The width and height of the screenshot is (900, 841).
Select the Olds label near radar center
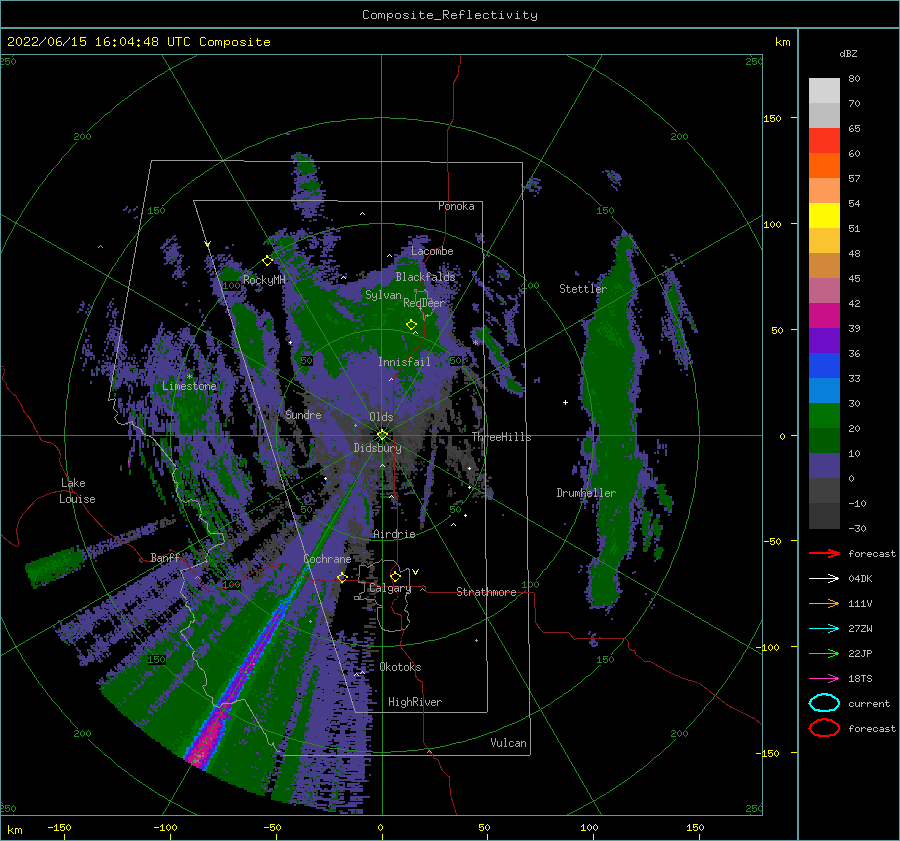pos(381,417)
